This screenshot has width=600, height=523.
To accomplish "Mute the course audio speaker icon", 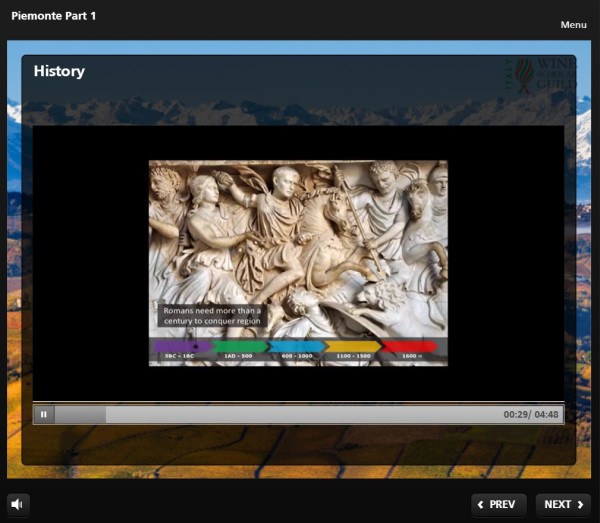I will (18, 504).
